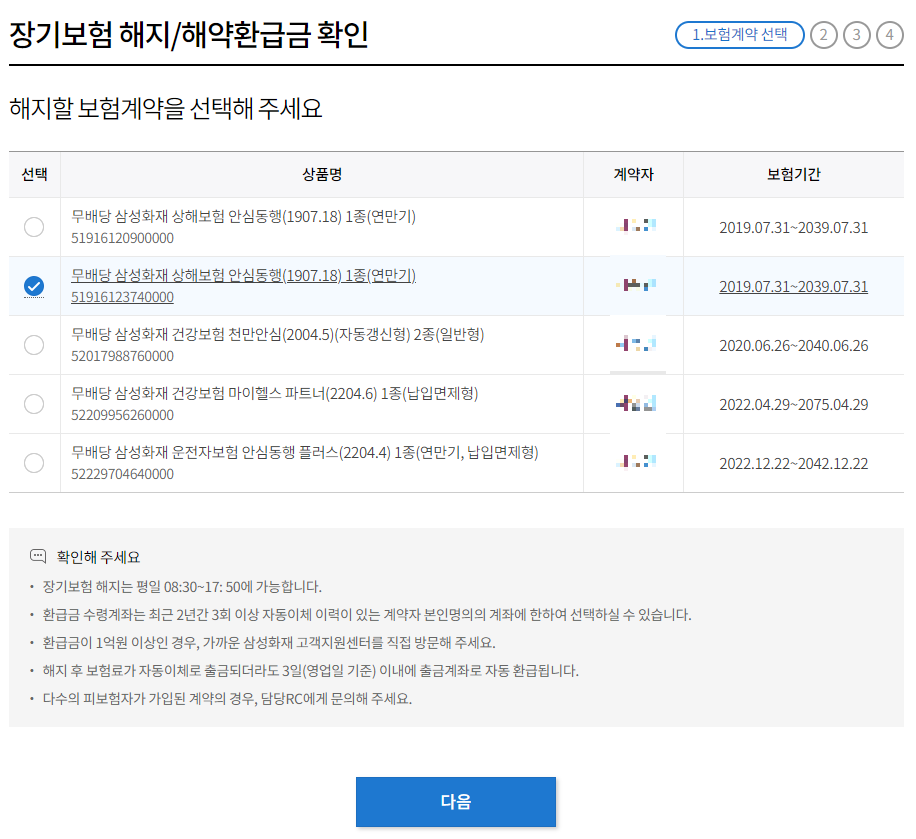Click the blue 다음 button
Screen dimensions: 916x839
[x=456, y=802]
